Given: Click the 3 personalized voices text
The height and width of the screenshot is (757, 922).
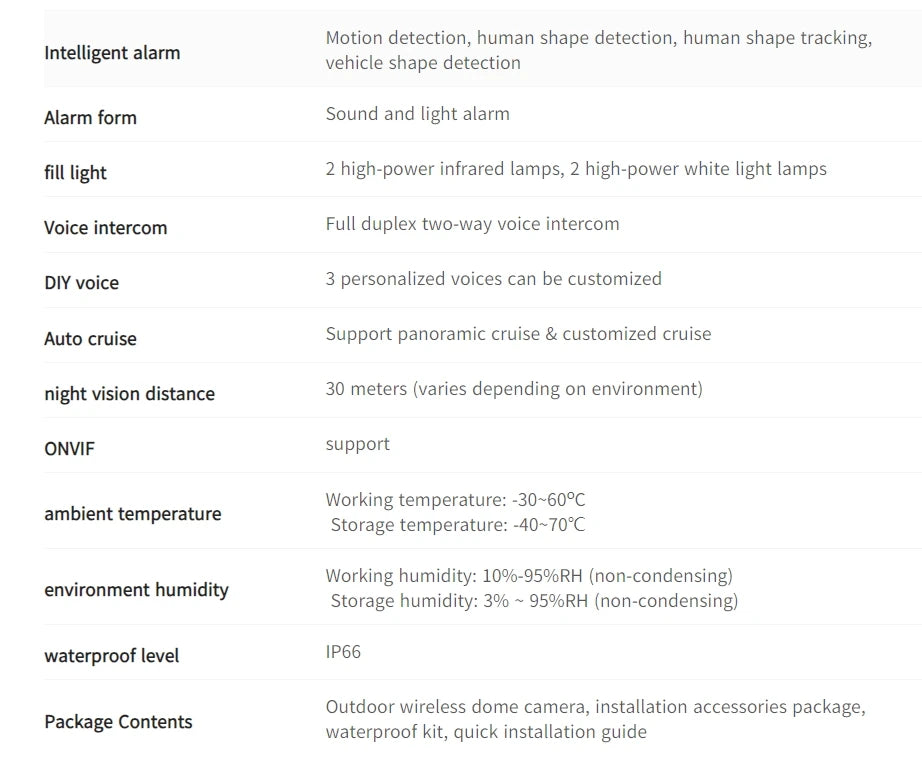Looking at the screenshot, I should 493,279.
